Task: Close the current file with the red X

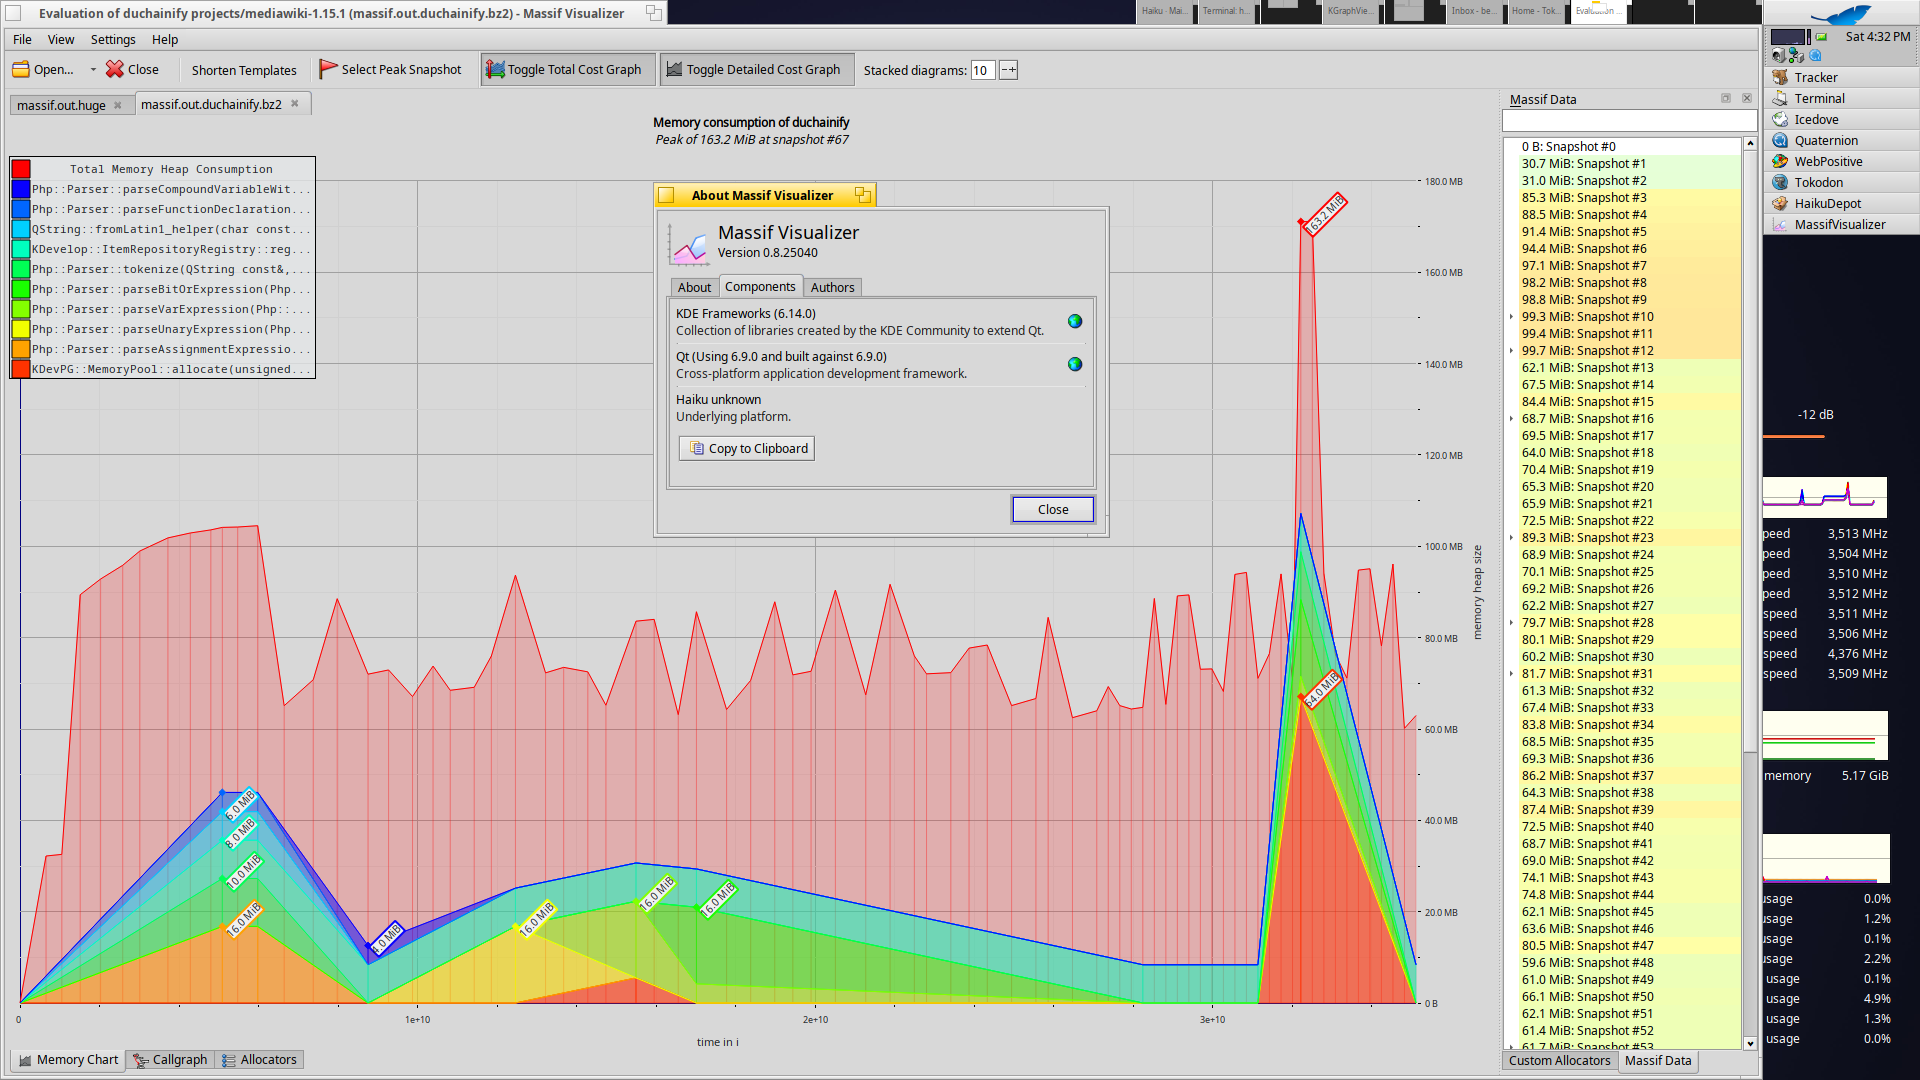Action: pyautogui.click(x=115, y=70)
